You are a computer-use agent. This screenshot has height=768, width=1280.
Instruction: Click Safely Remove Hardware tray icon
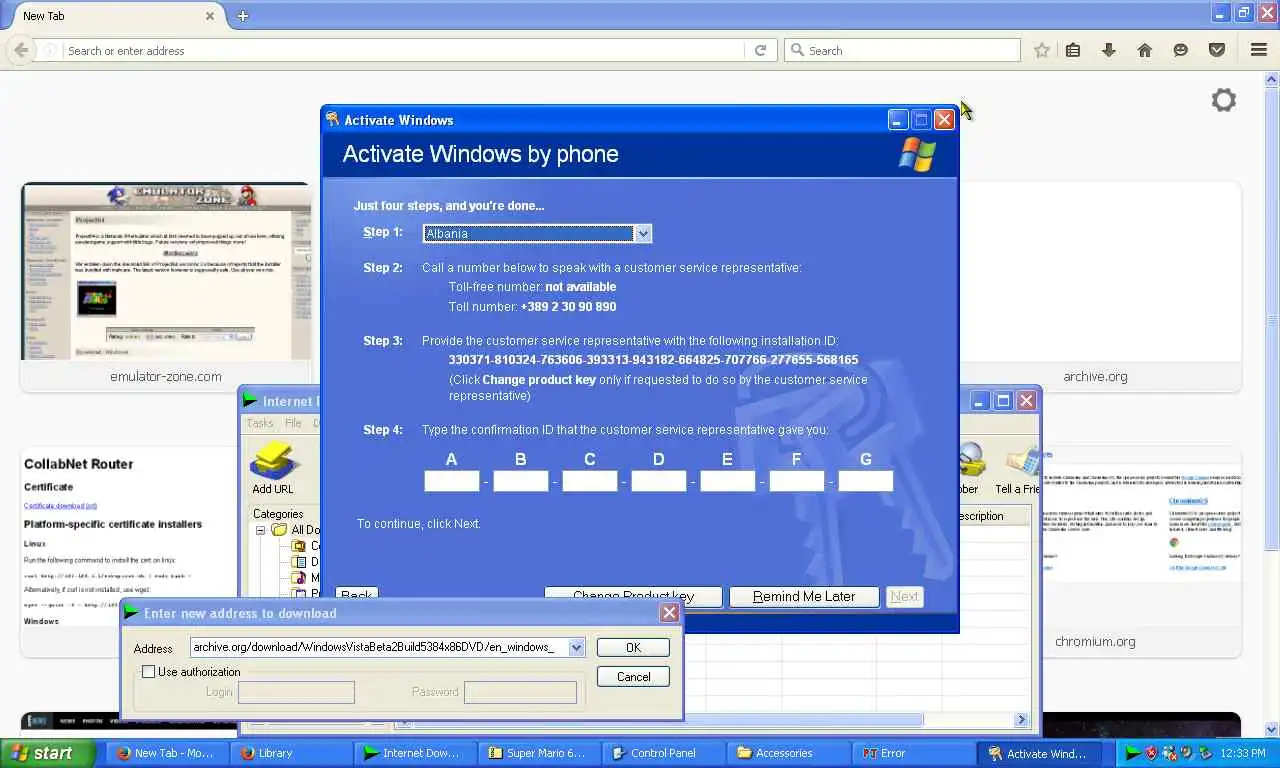1205,753
